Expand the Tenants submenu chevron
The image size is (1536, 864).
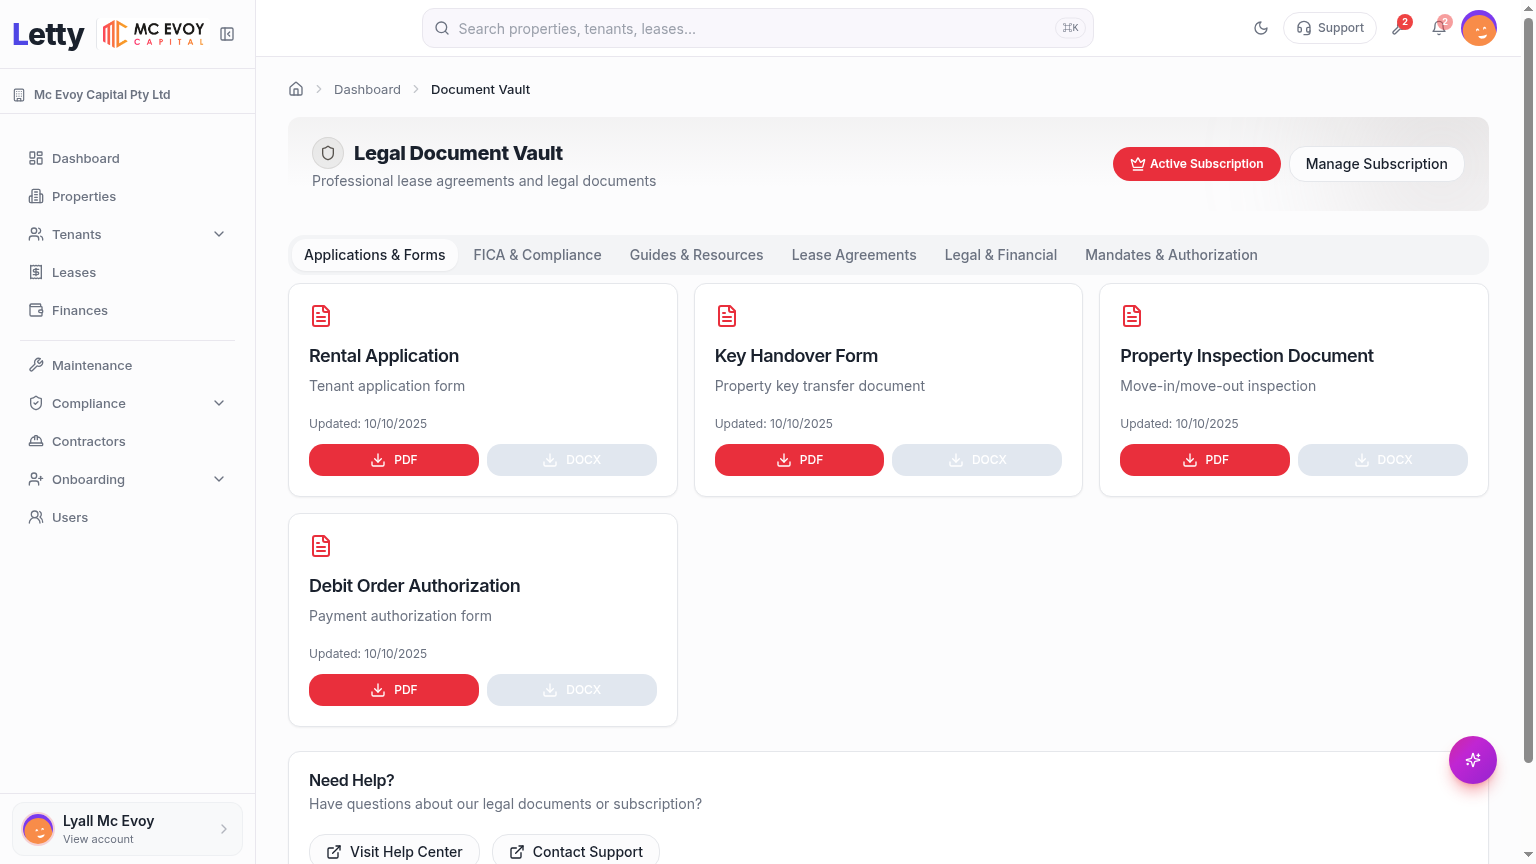coord(219,234)
